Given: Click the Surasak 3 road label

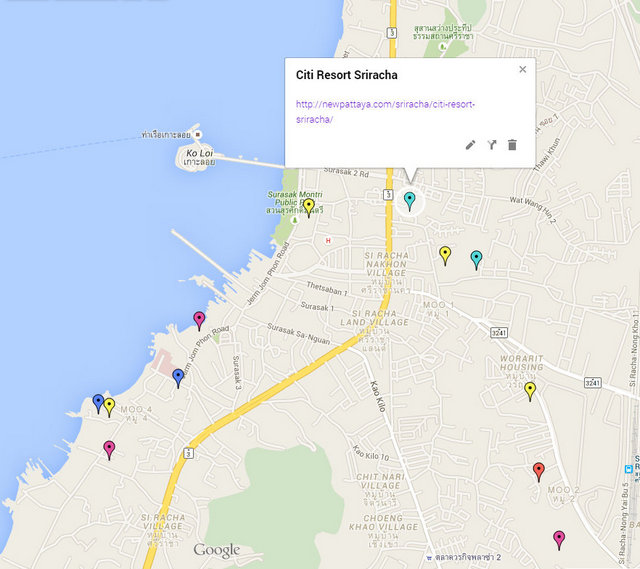Looking at the screenshot, I should pos(237,372).
